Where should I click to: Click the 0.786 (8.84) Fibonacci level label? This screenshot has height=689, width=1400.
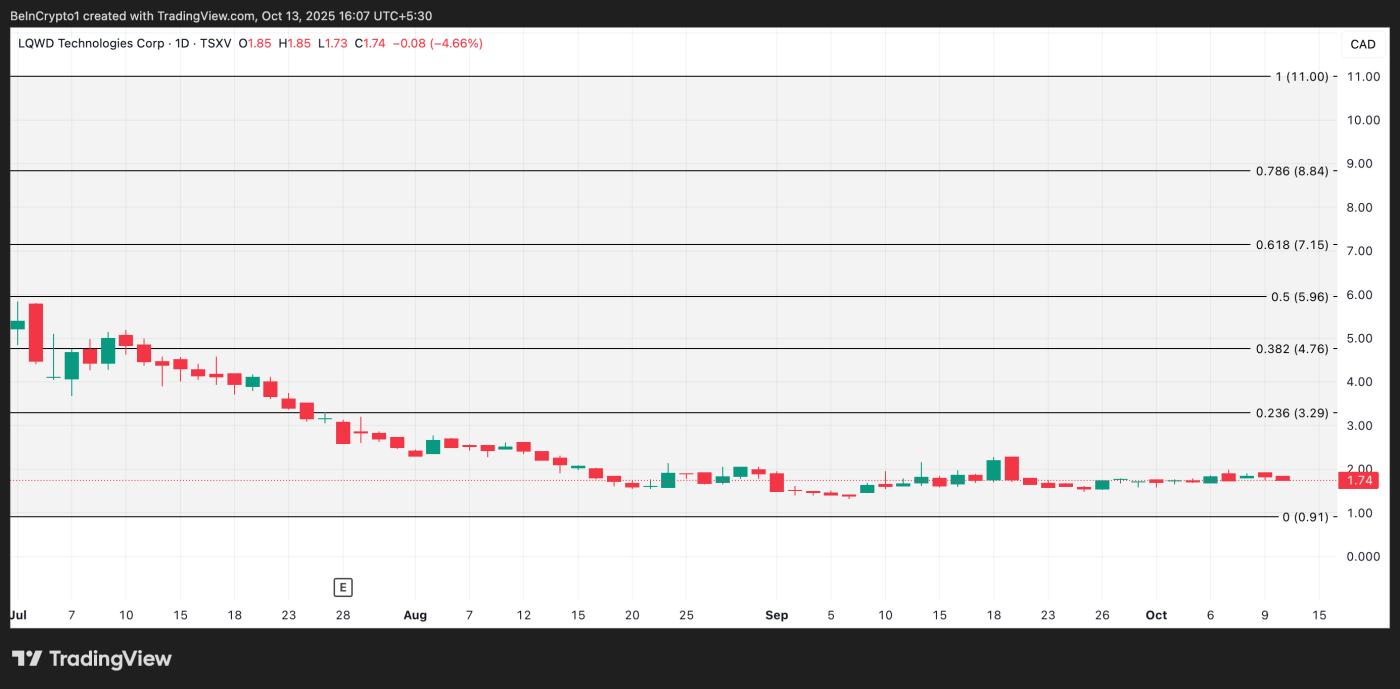[1291, 171]
